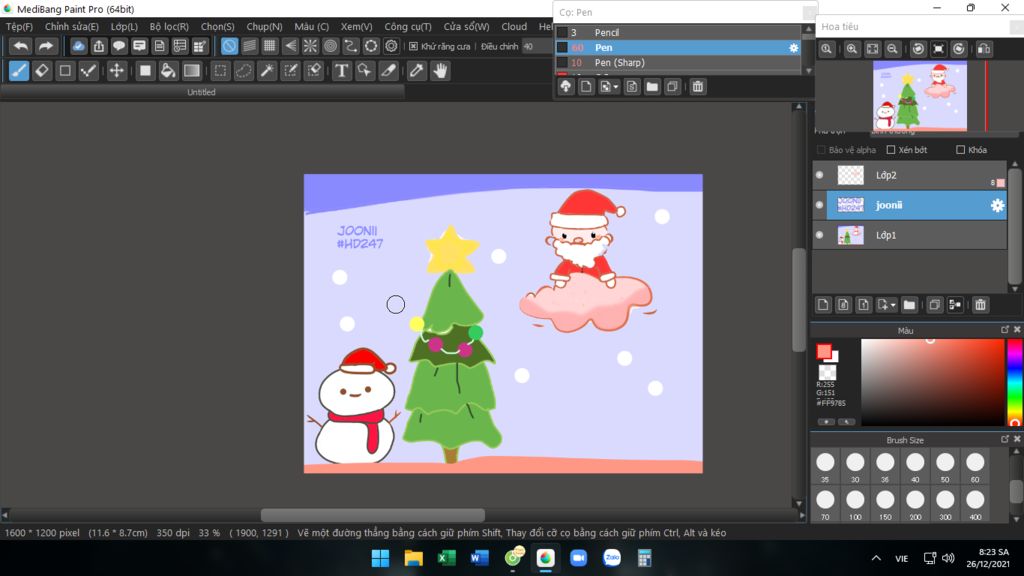
Task: Open the Pen brush settings gear
Action: [x=793, y=48]
